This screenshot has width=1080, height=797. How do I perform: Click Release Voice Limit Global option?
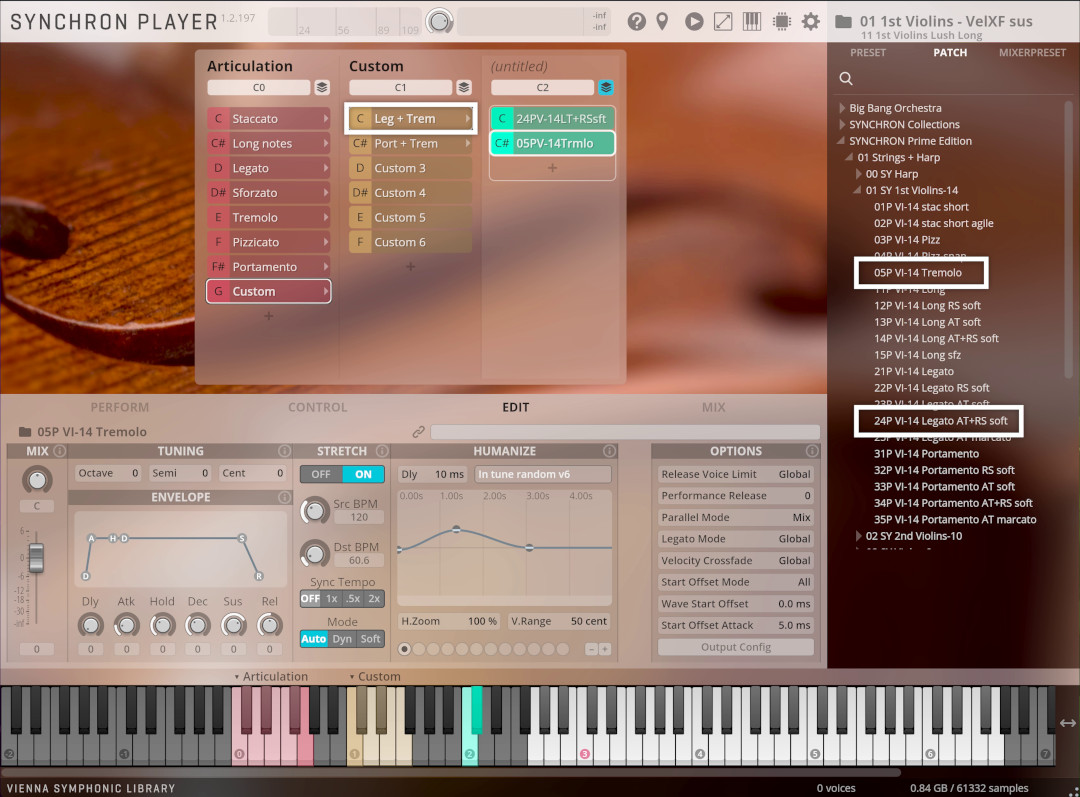736,474
